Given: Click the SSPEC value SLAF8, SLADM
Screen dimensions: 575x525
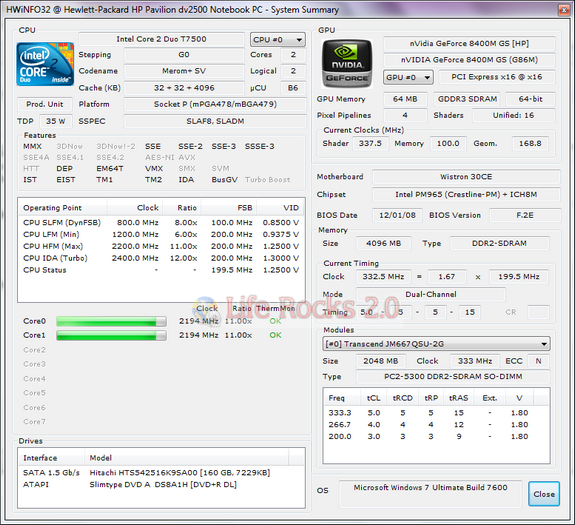Looking at the screenshot, I should coord(215,121).
